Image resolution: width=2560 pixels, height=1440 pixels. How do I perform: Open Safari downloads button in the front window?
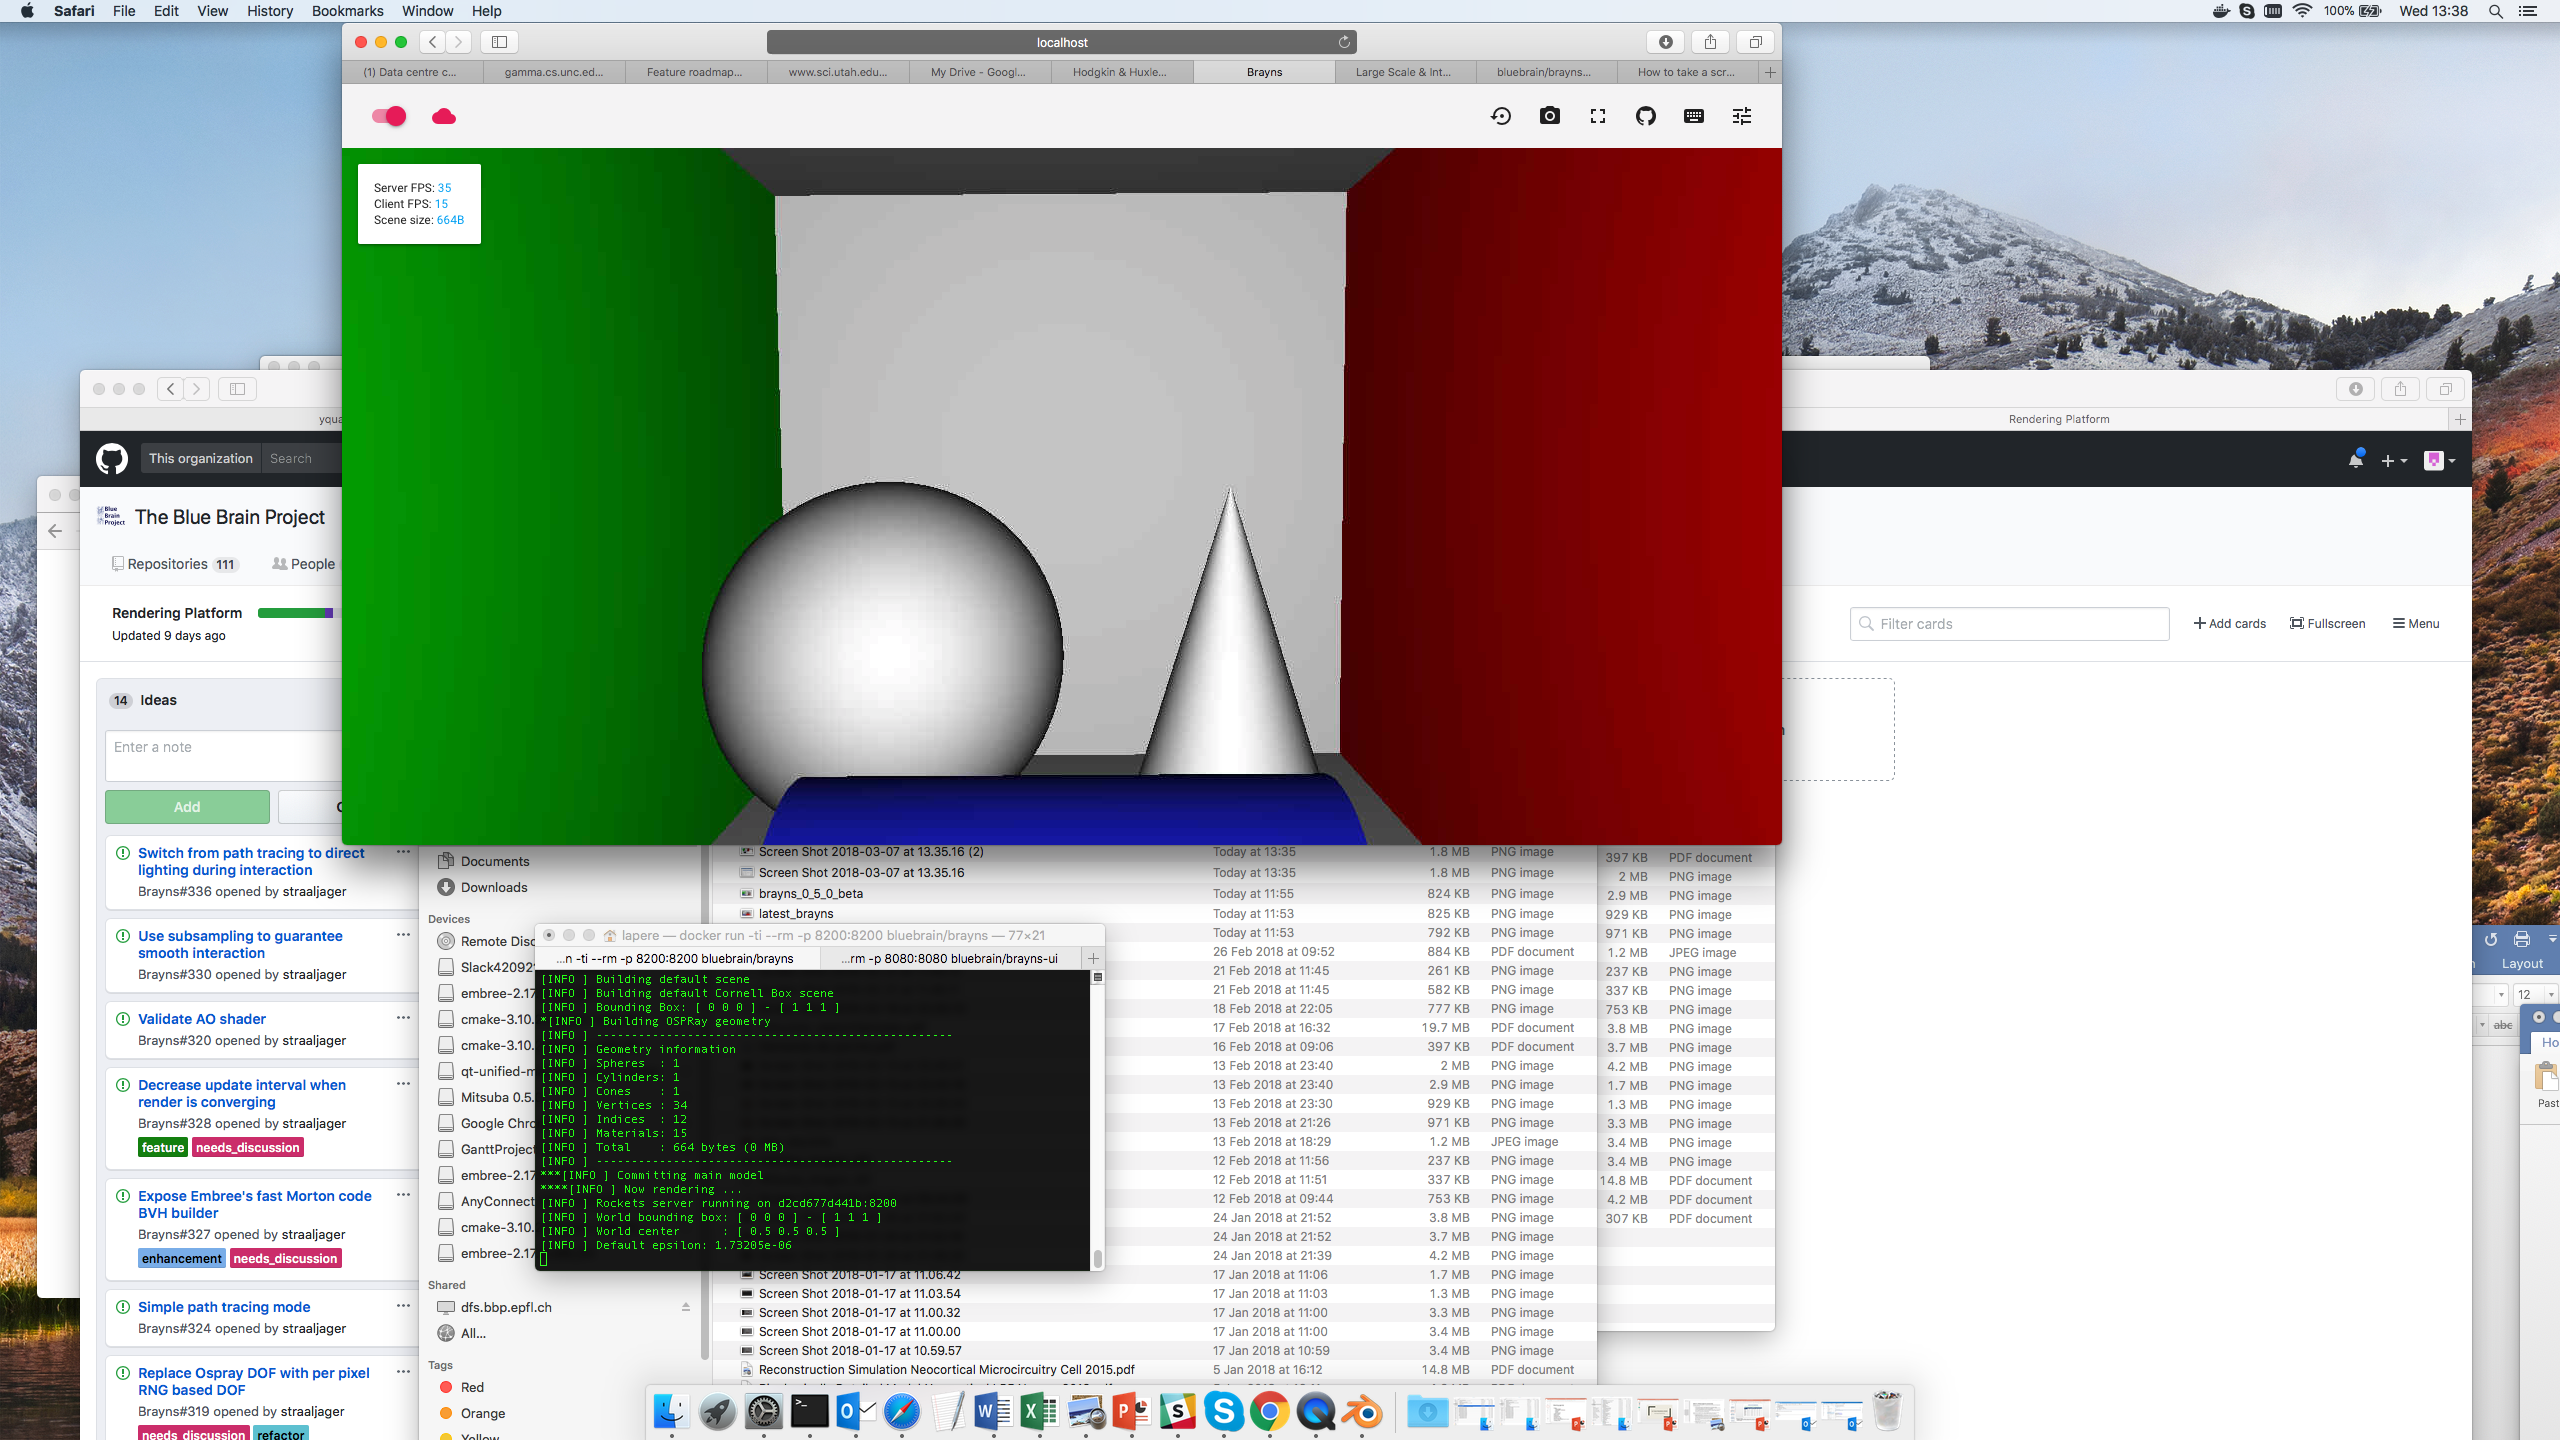(x=1666, y=42)
